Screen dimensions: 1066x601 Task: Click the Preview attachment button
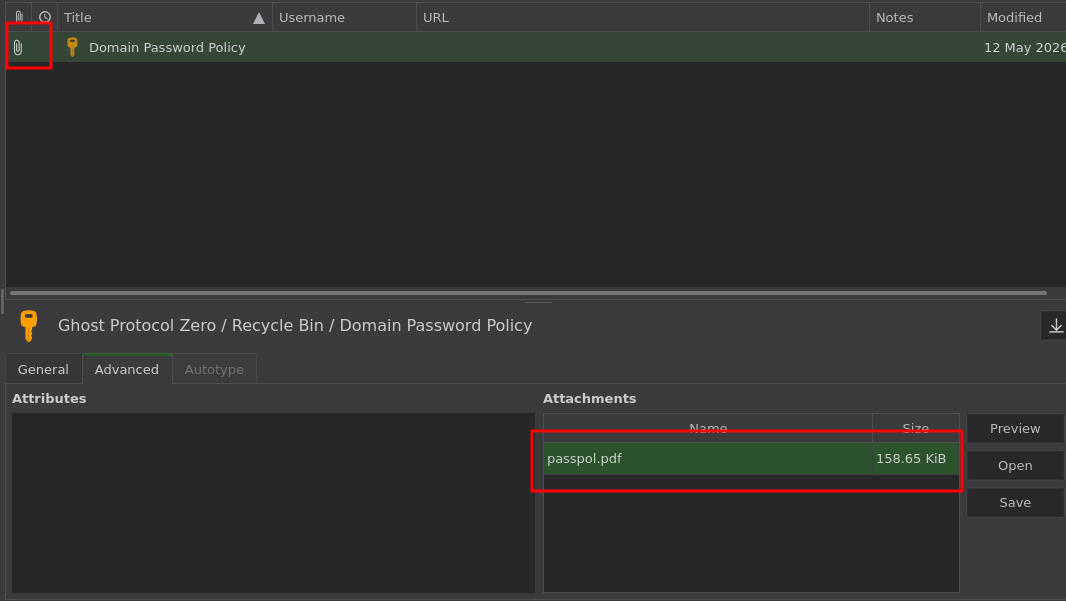click(1015, 428)
